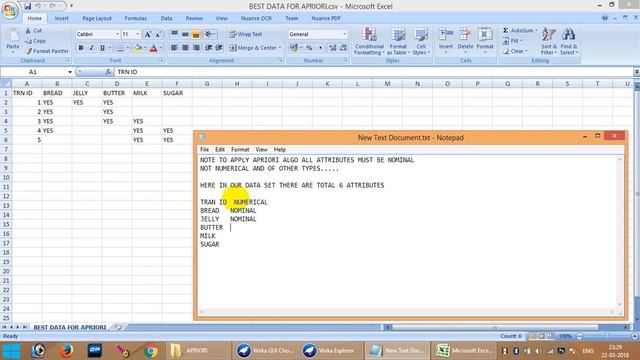Open the font size dropdown
The height and width of the screenshot is (360, 640).
tap(138, 34)
